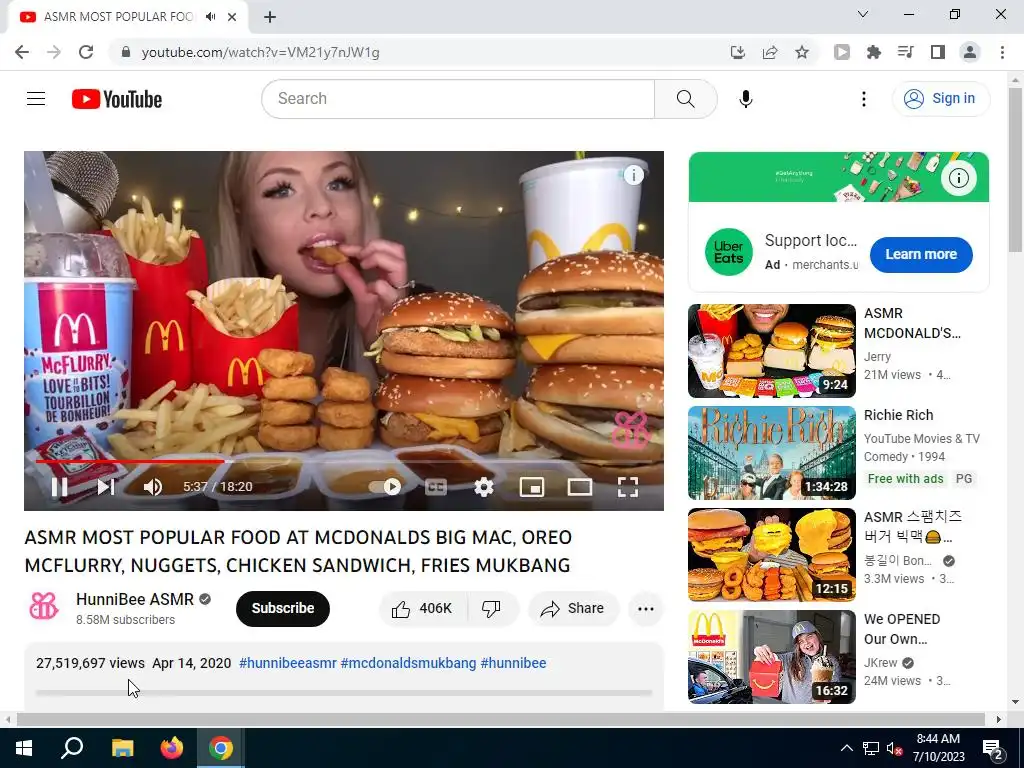This screenshot has width=1024, height=768.
Task: Open the Richie Rich title link
Action: pyautogui.click(x=898, y=415)
